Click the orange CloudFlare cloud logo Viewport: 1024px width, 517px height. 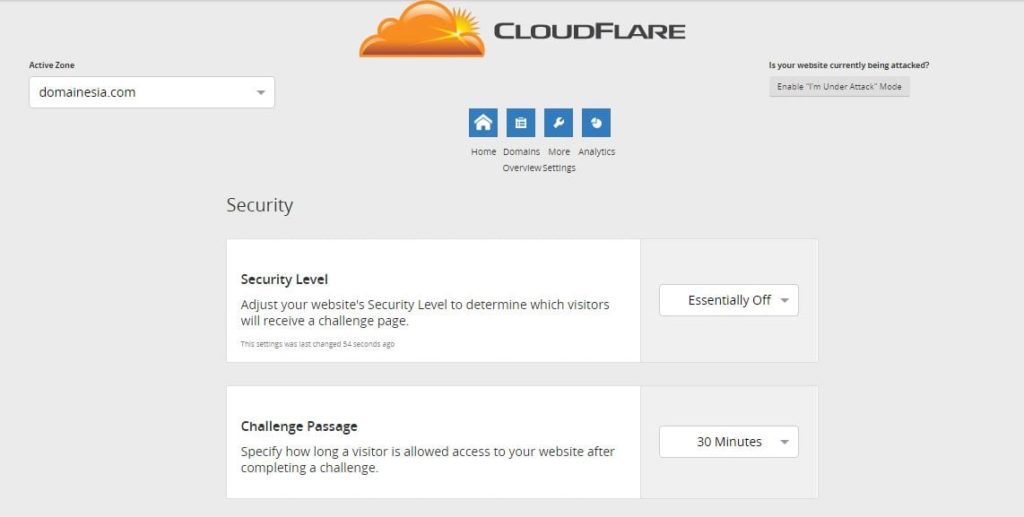[421, 32]
